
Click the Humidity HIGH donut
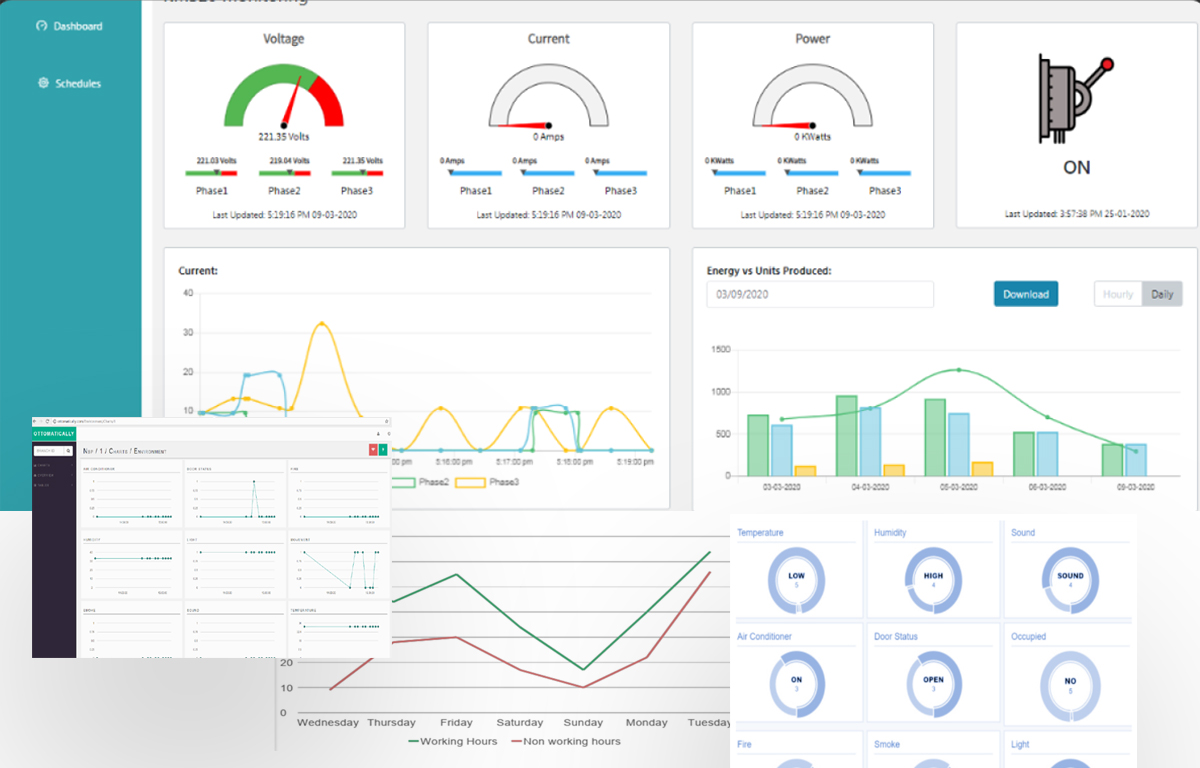933,579
